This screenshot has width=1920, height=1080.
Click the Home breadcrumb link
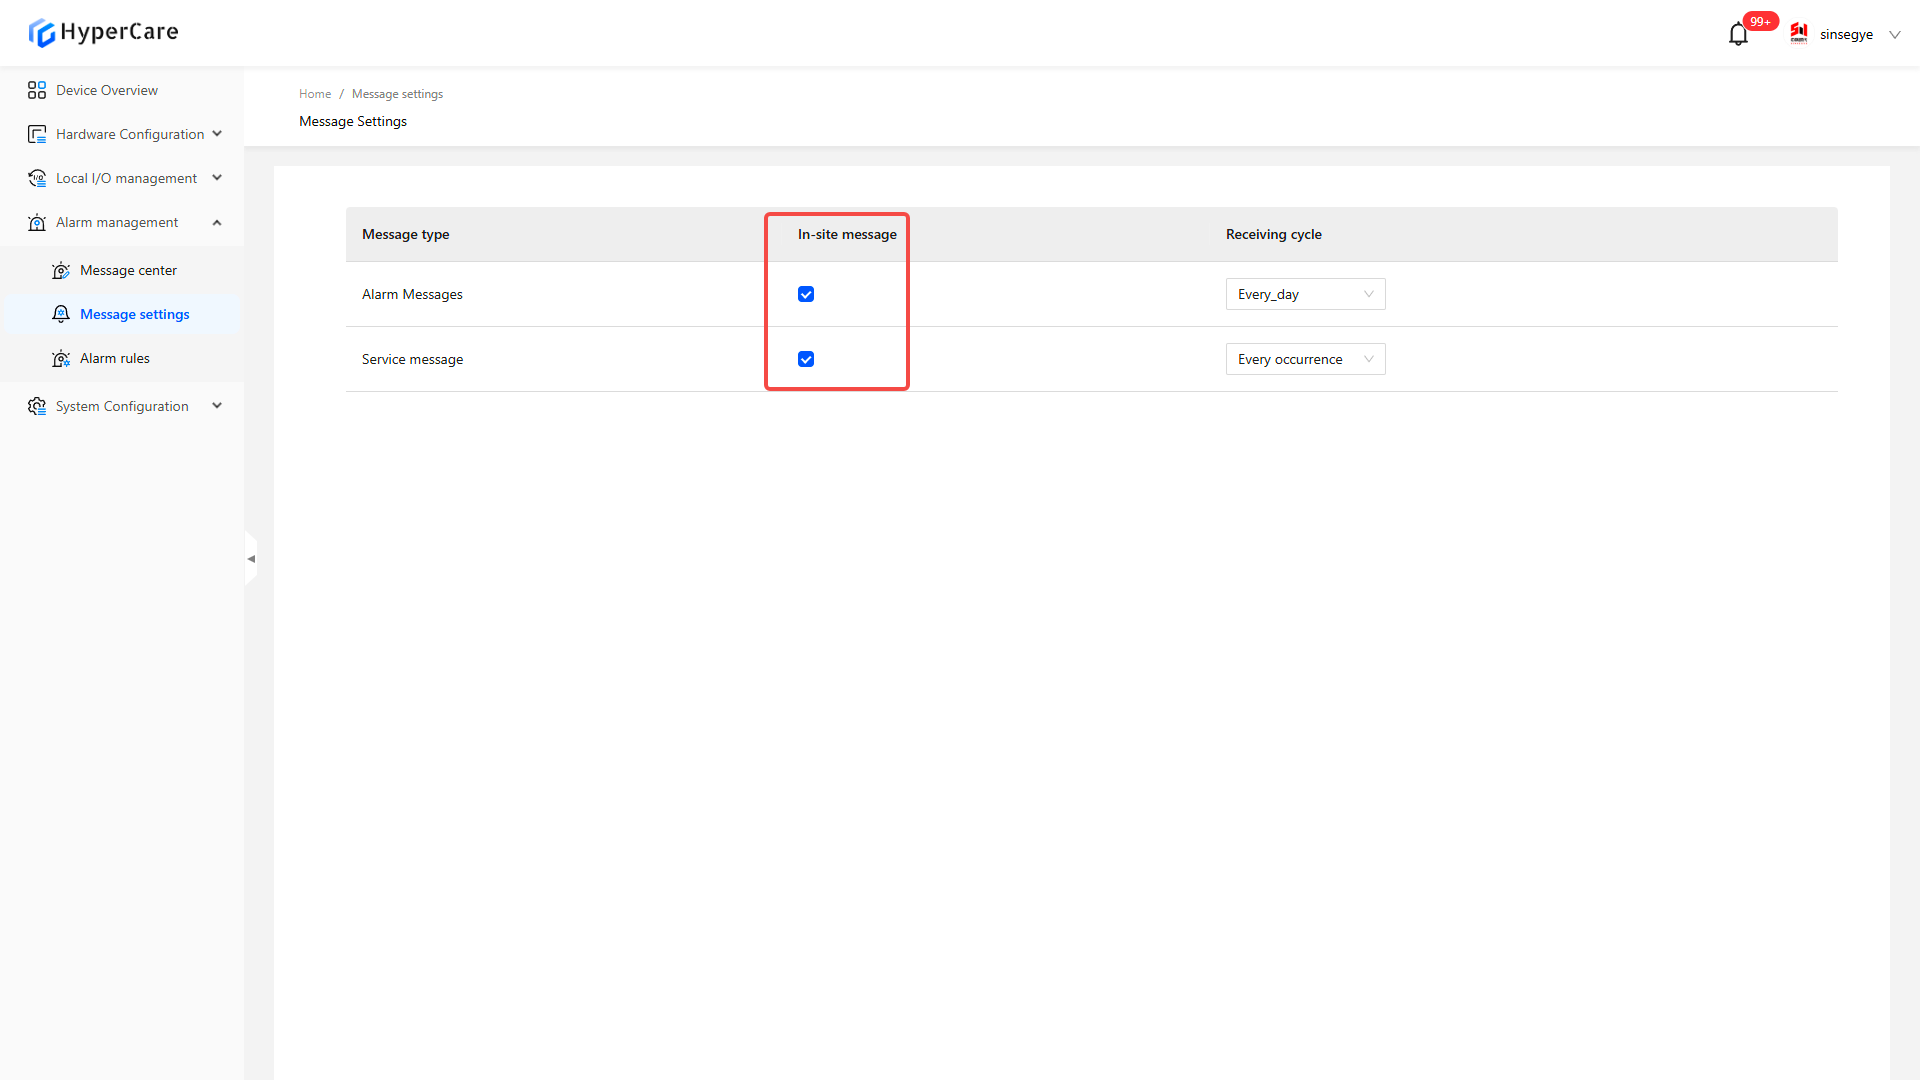pyautogui.click(x=314, y=94)
